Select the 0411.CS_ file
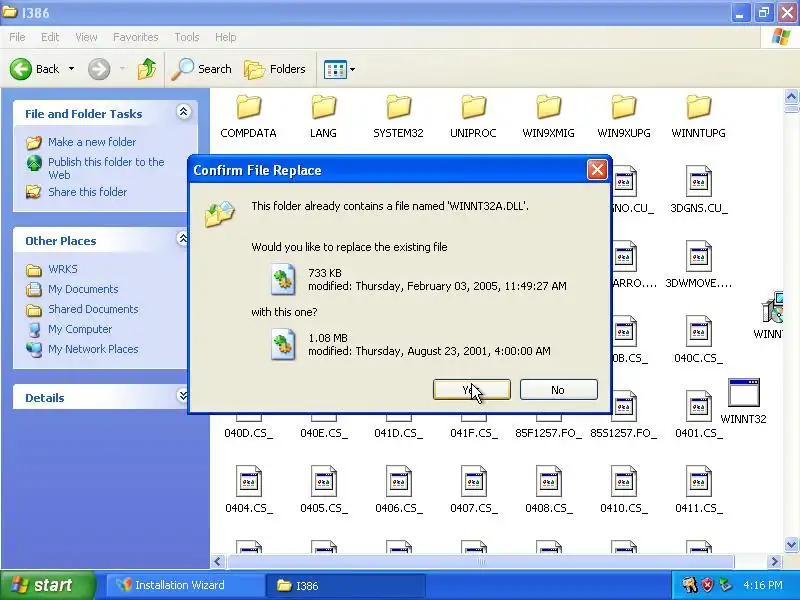This screenshot has height=600, width=800. click(x=698, y=490)
